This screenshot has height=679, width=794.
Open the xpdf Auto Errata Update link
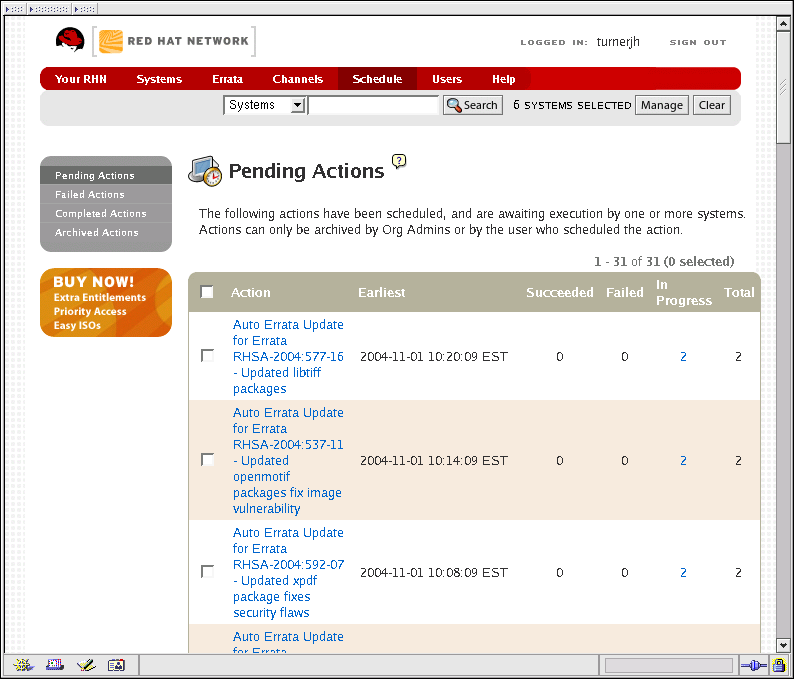click(288, 572)
